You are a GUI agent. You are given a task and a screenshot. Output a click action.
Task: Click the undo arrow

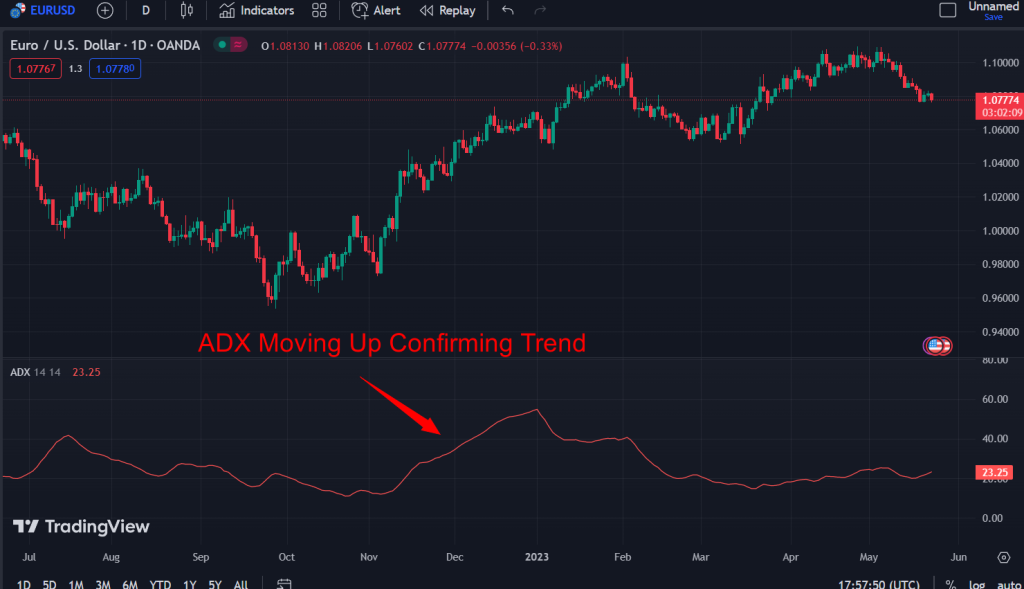tap(508, 11)
